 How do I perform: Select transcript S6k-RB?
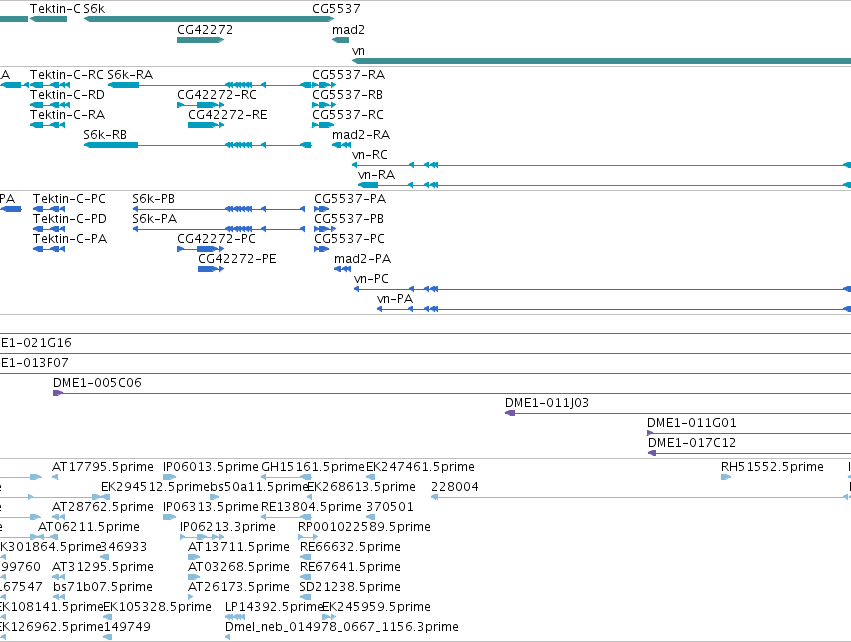coord(198,145)
